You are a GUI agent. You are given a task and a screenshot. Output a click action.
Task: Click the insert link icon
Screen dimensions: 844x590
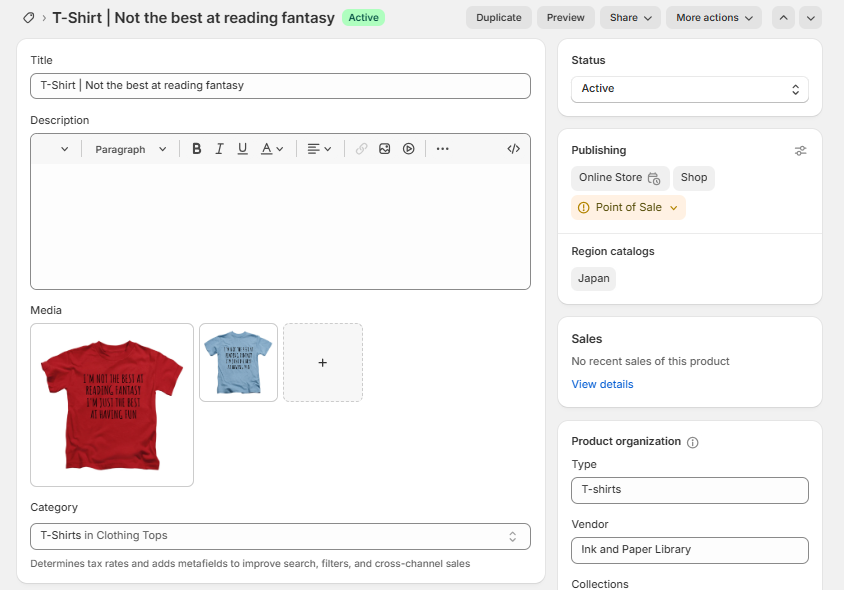361,149
